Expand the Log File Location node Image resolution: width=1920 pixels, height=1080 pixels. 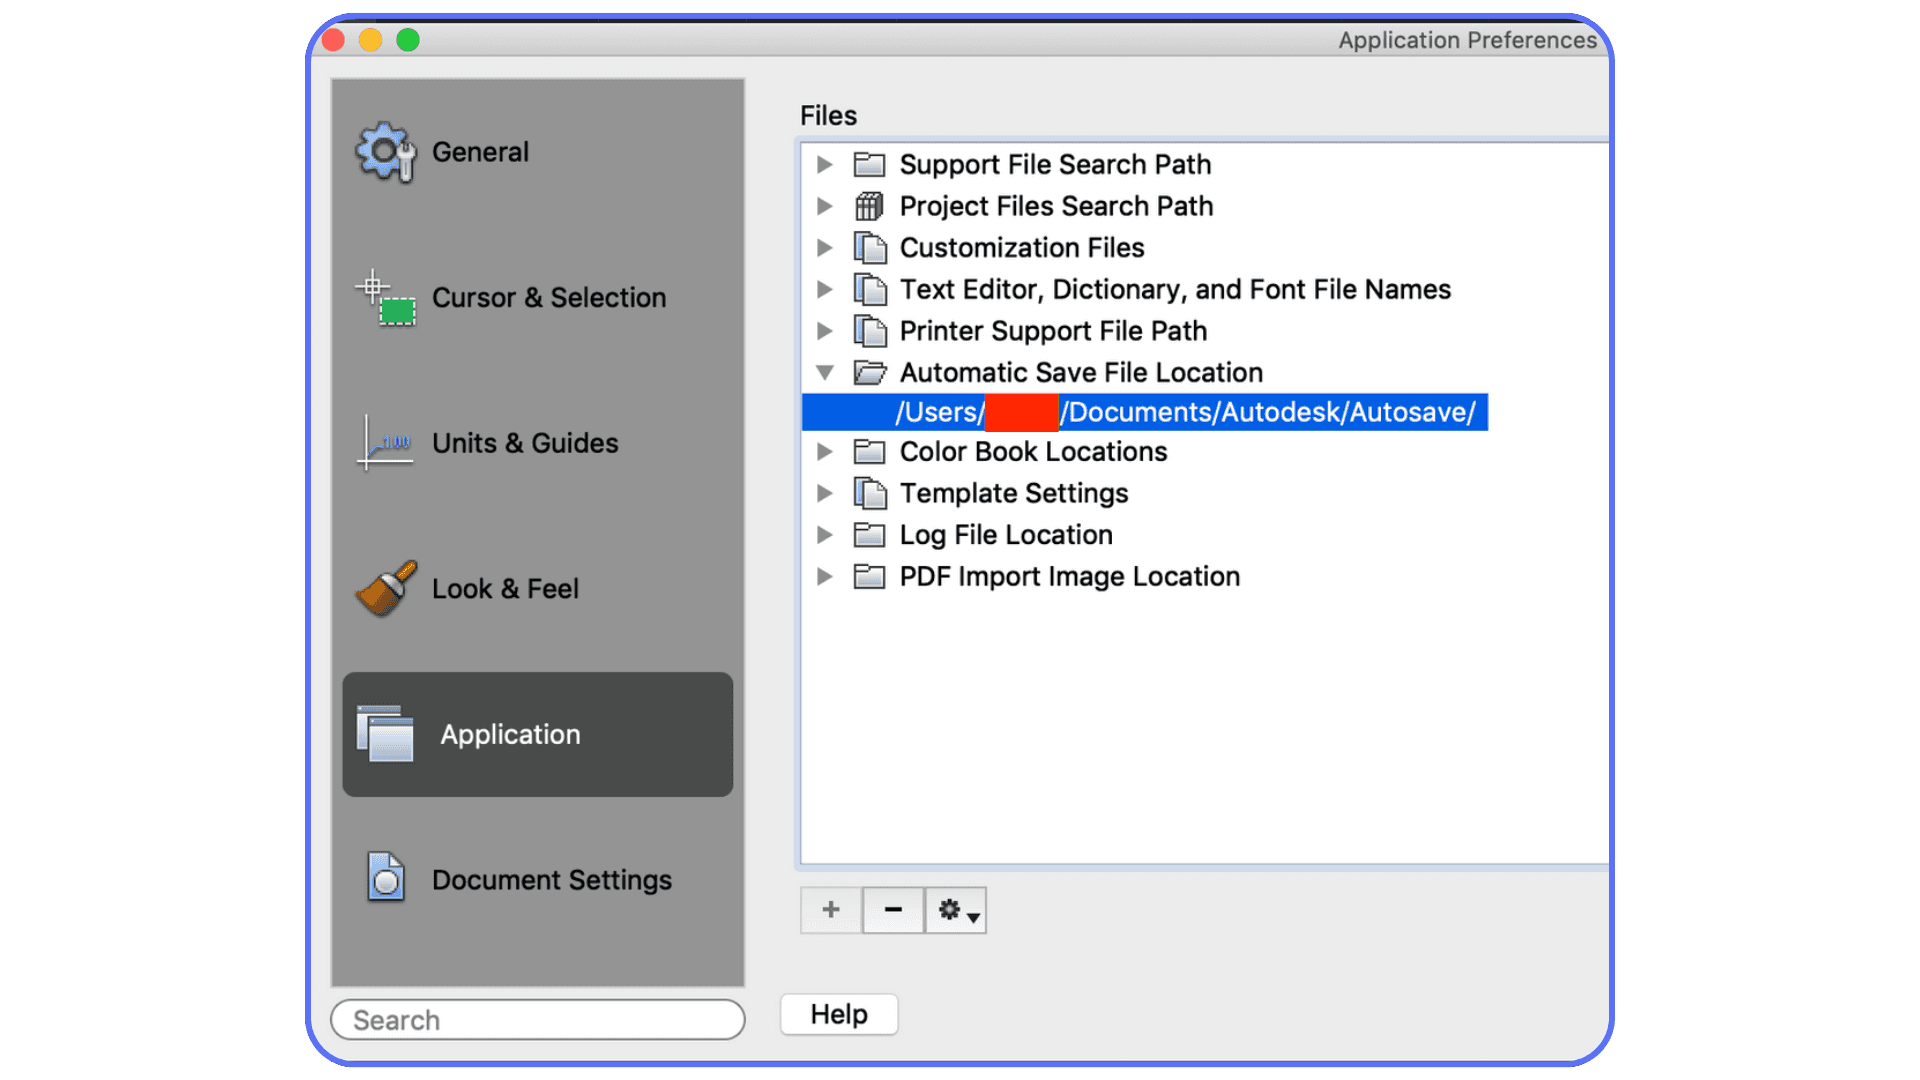(x=824, y=535)
